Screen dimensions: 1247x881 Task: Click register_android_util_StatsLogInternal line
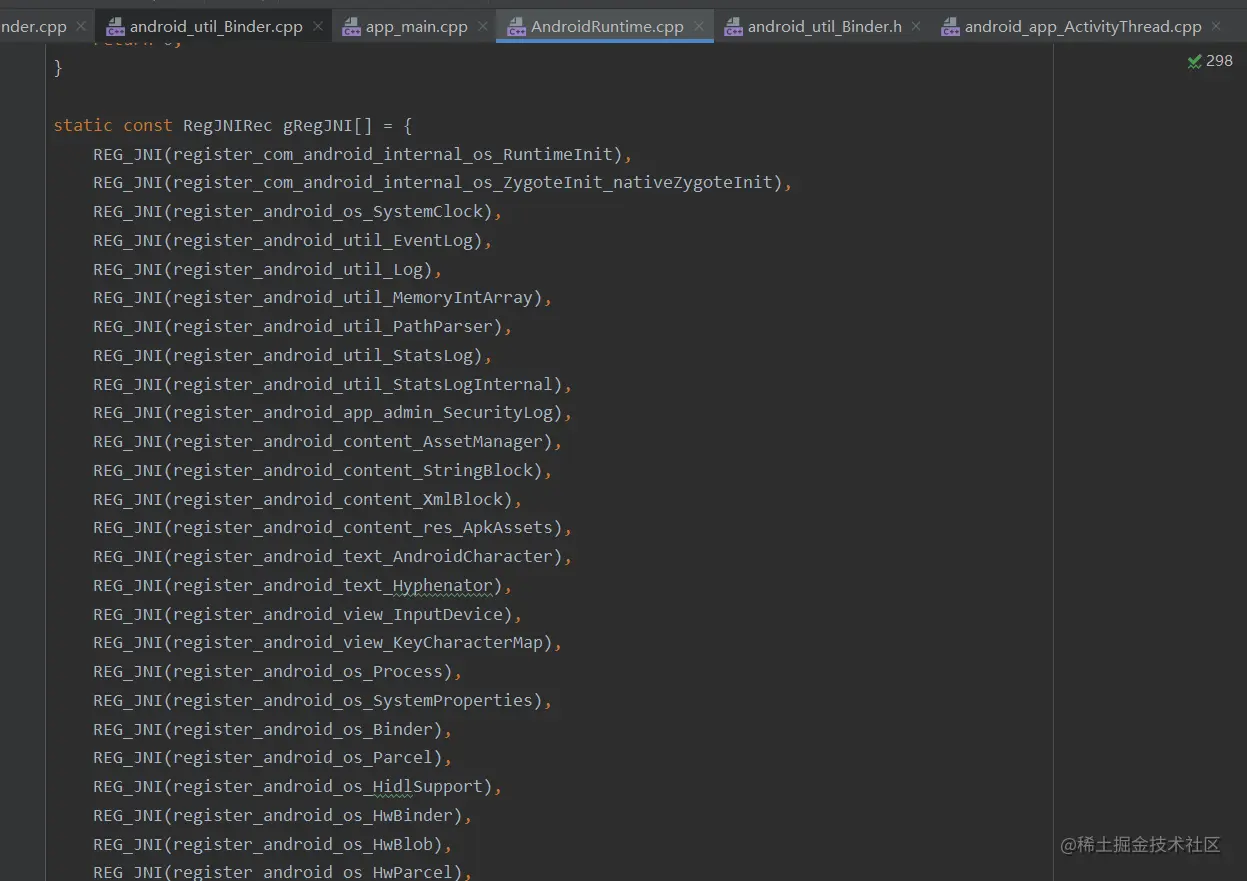pyautogui.click(x=333, y=384)
